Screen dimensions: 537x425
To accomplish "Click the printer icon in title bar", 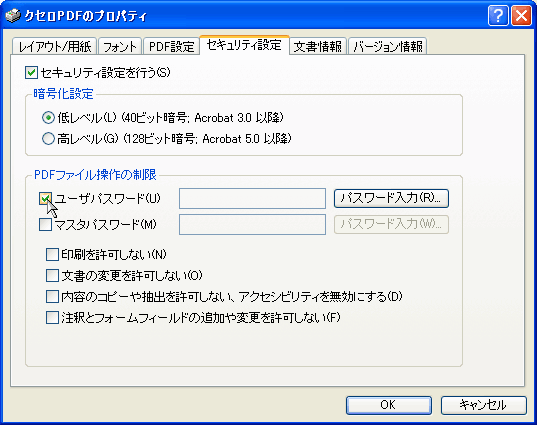I will tap(13, 16).
